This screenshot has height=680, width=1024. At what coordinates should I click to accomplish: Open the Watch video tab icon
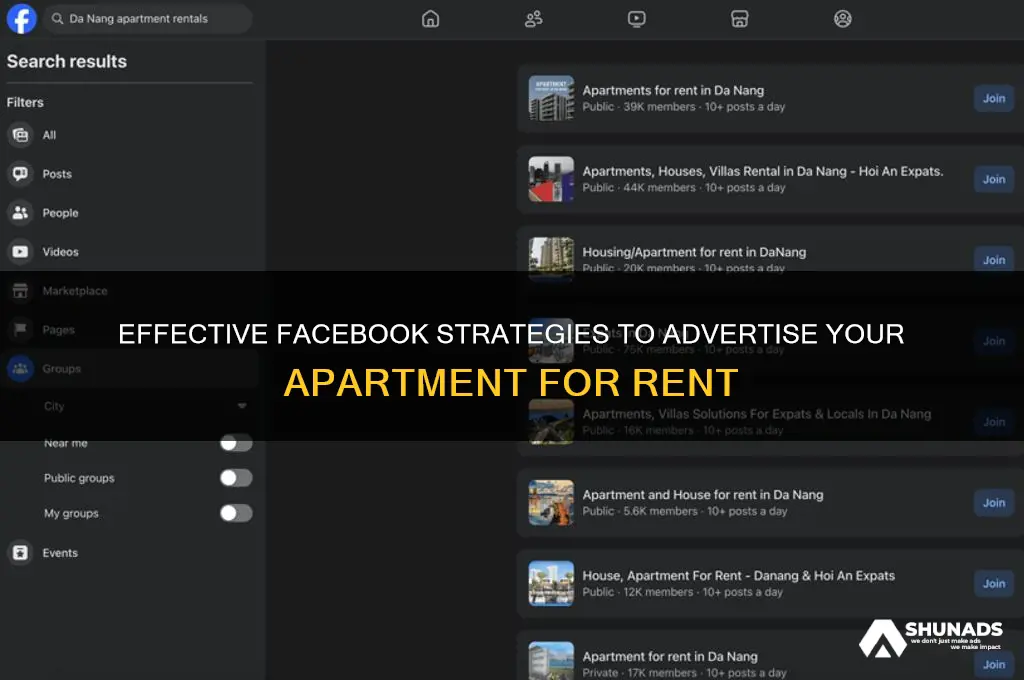637,19
